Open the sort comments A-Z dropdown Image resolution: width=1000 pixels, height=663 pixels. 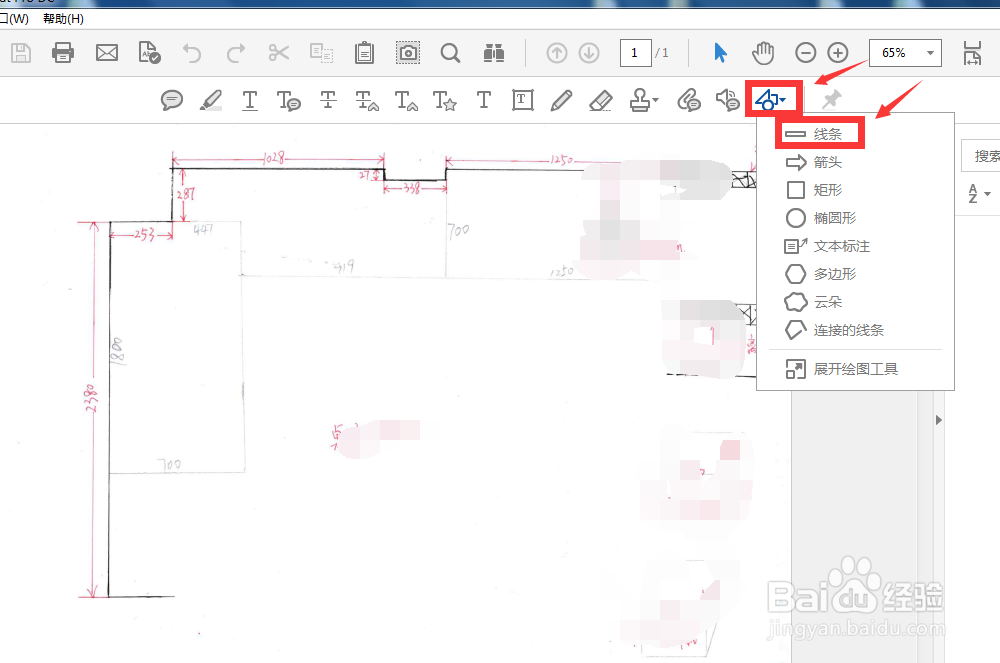coord(979,193)
